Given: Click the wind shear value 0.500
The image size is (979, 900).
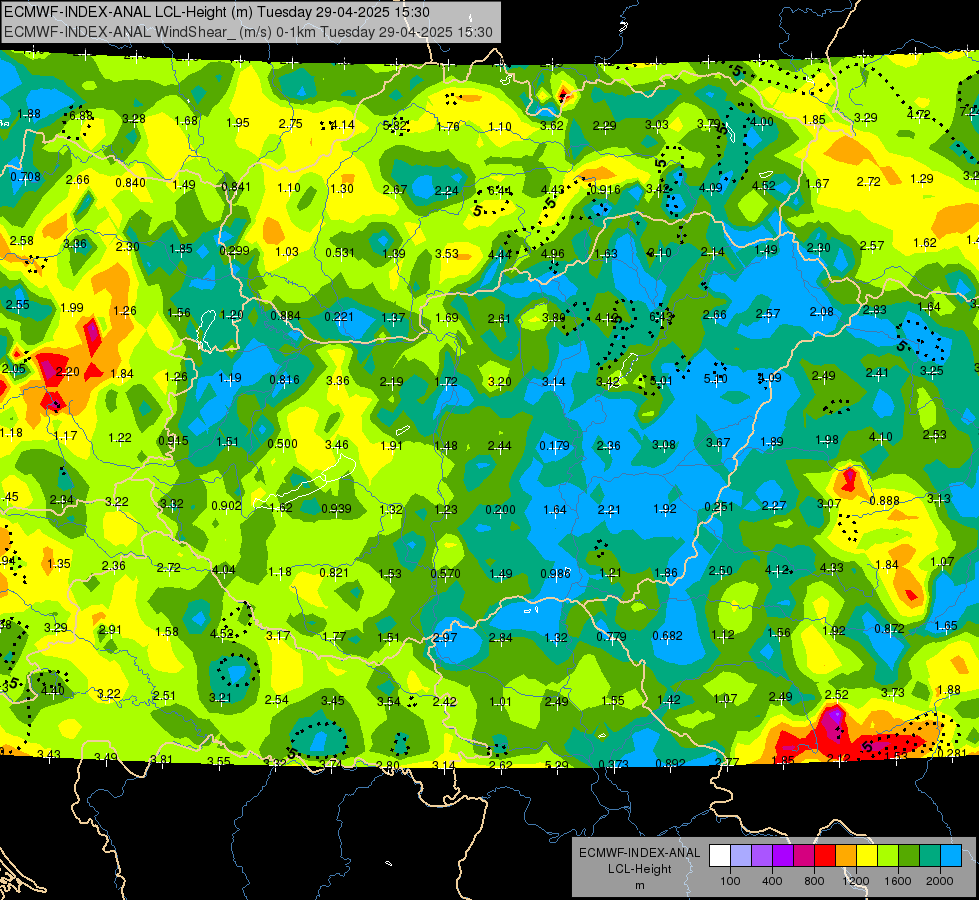Looking at the screenshot, I should coord(282,443).
